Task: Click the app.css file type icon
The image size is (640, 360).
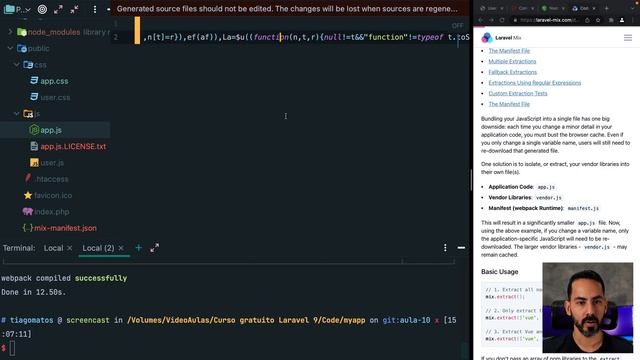Action: [x=34, y=80]
